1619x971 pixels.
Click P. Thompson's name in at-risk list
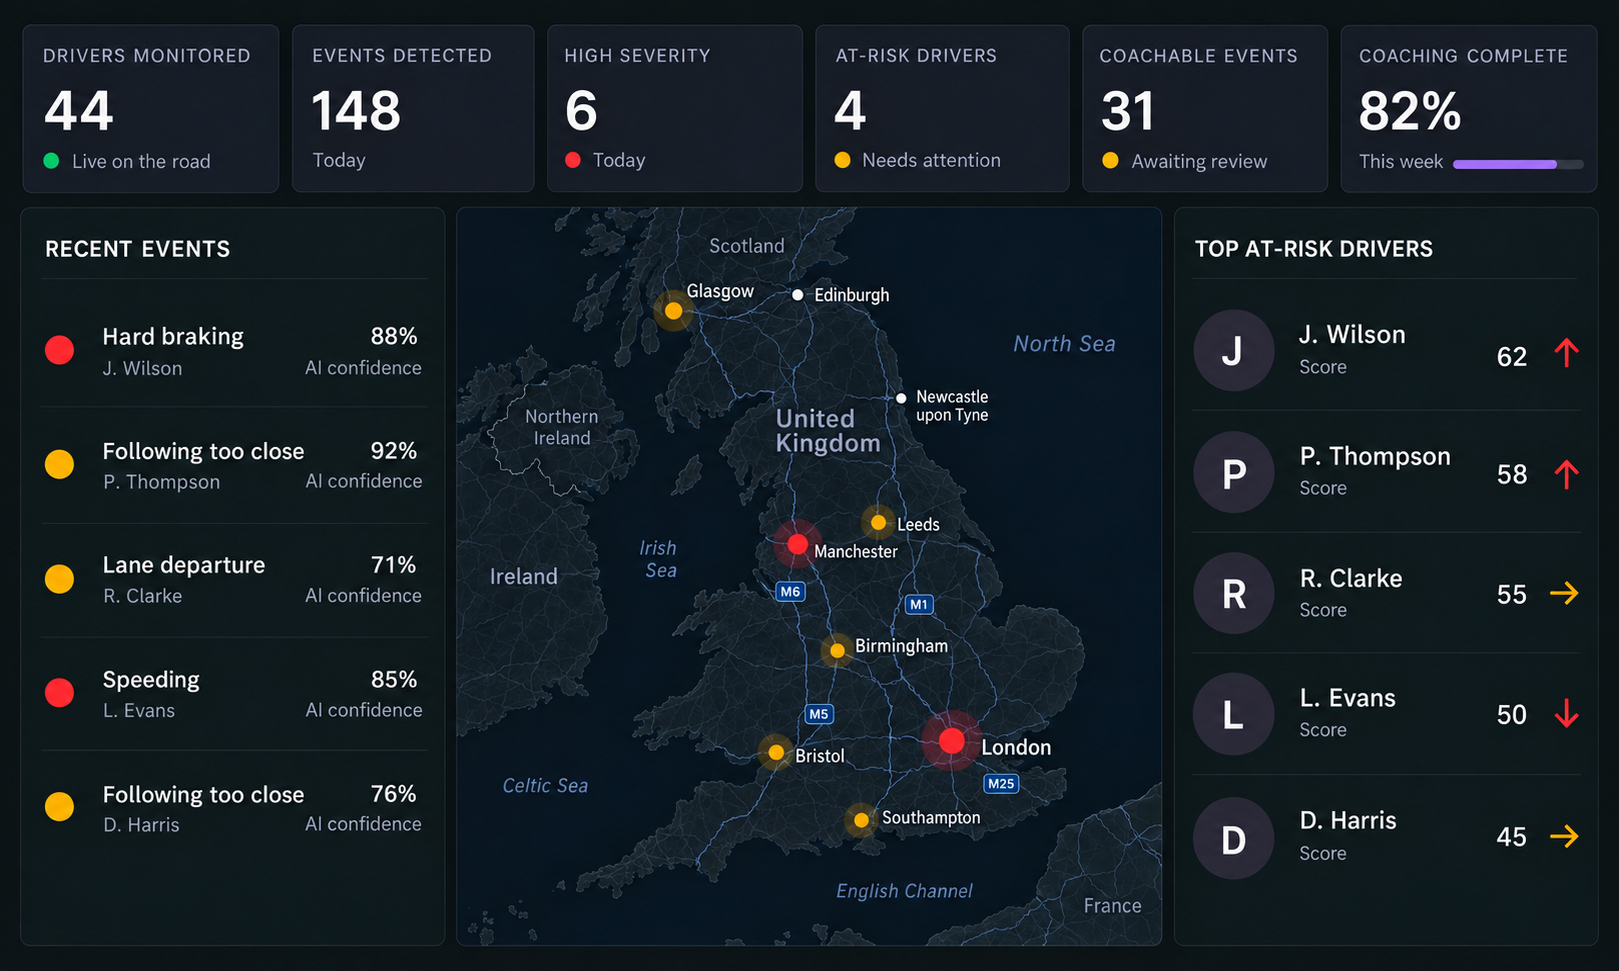point(1375,457)
